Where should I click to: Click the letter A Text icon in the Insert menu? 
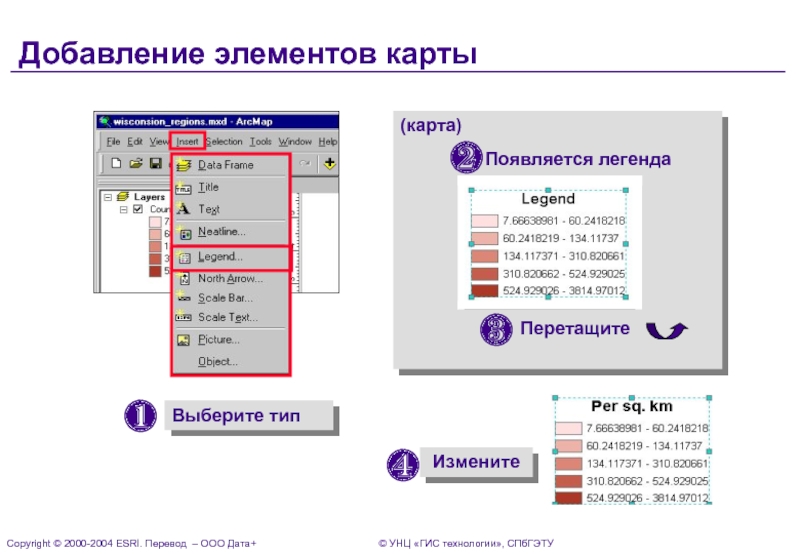pyautogui.click(x=183, y=209)
